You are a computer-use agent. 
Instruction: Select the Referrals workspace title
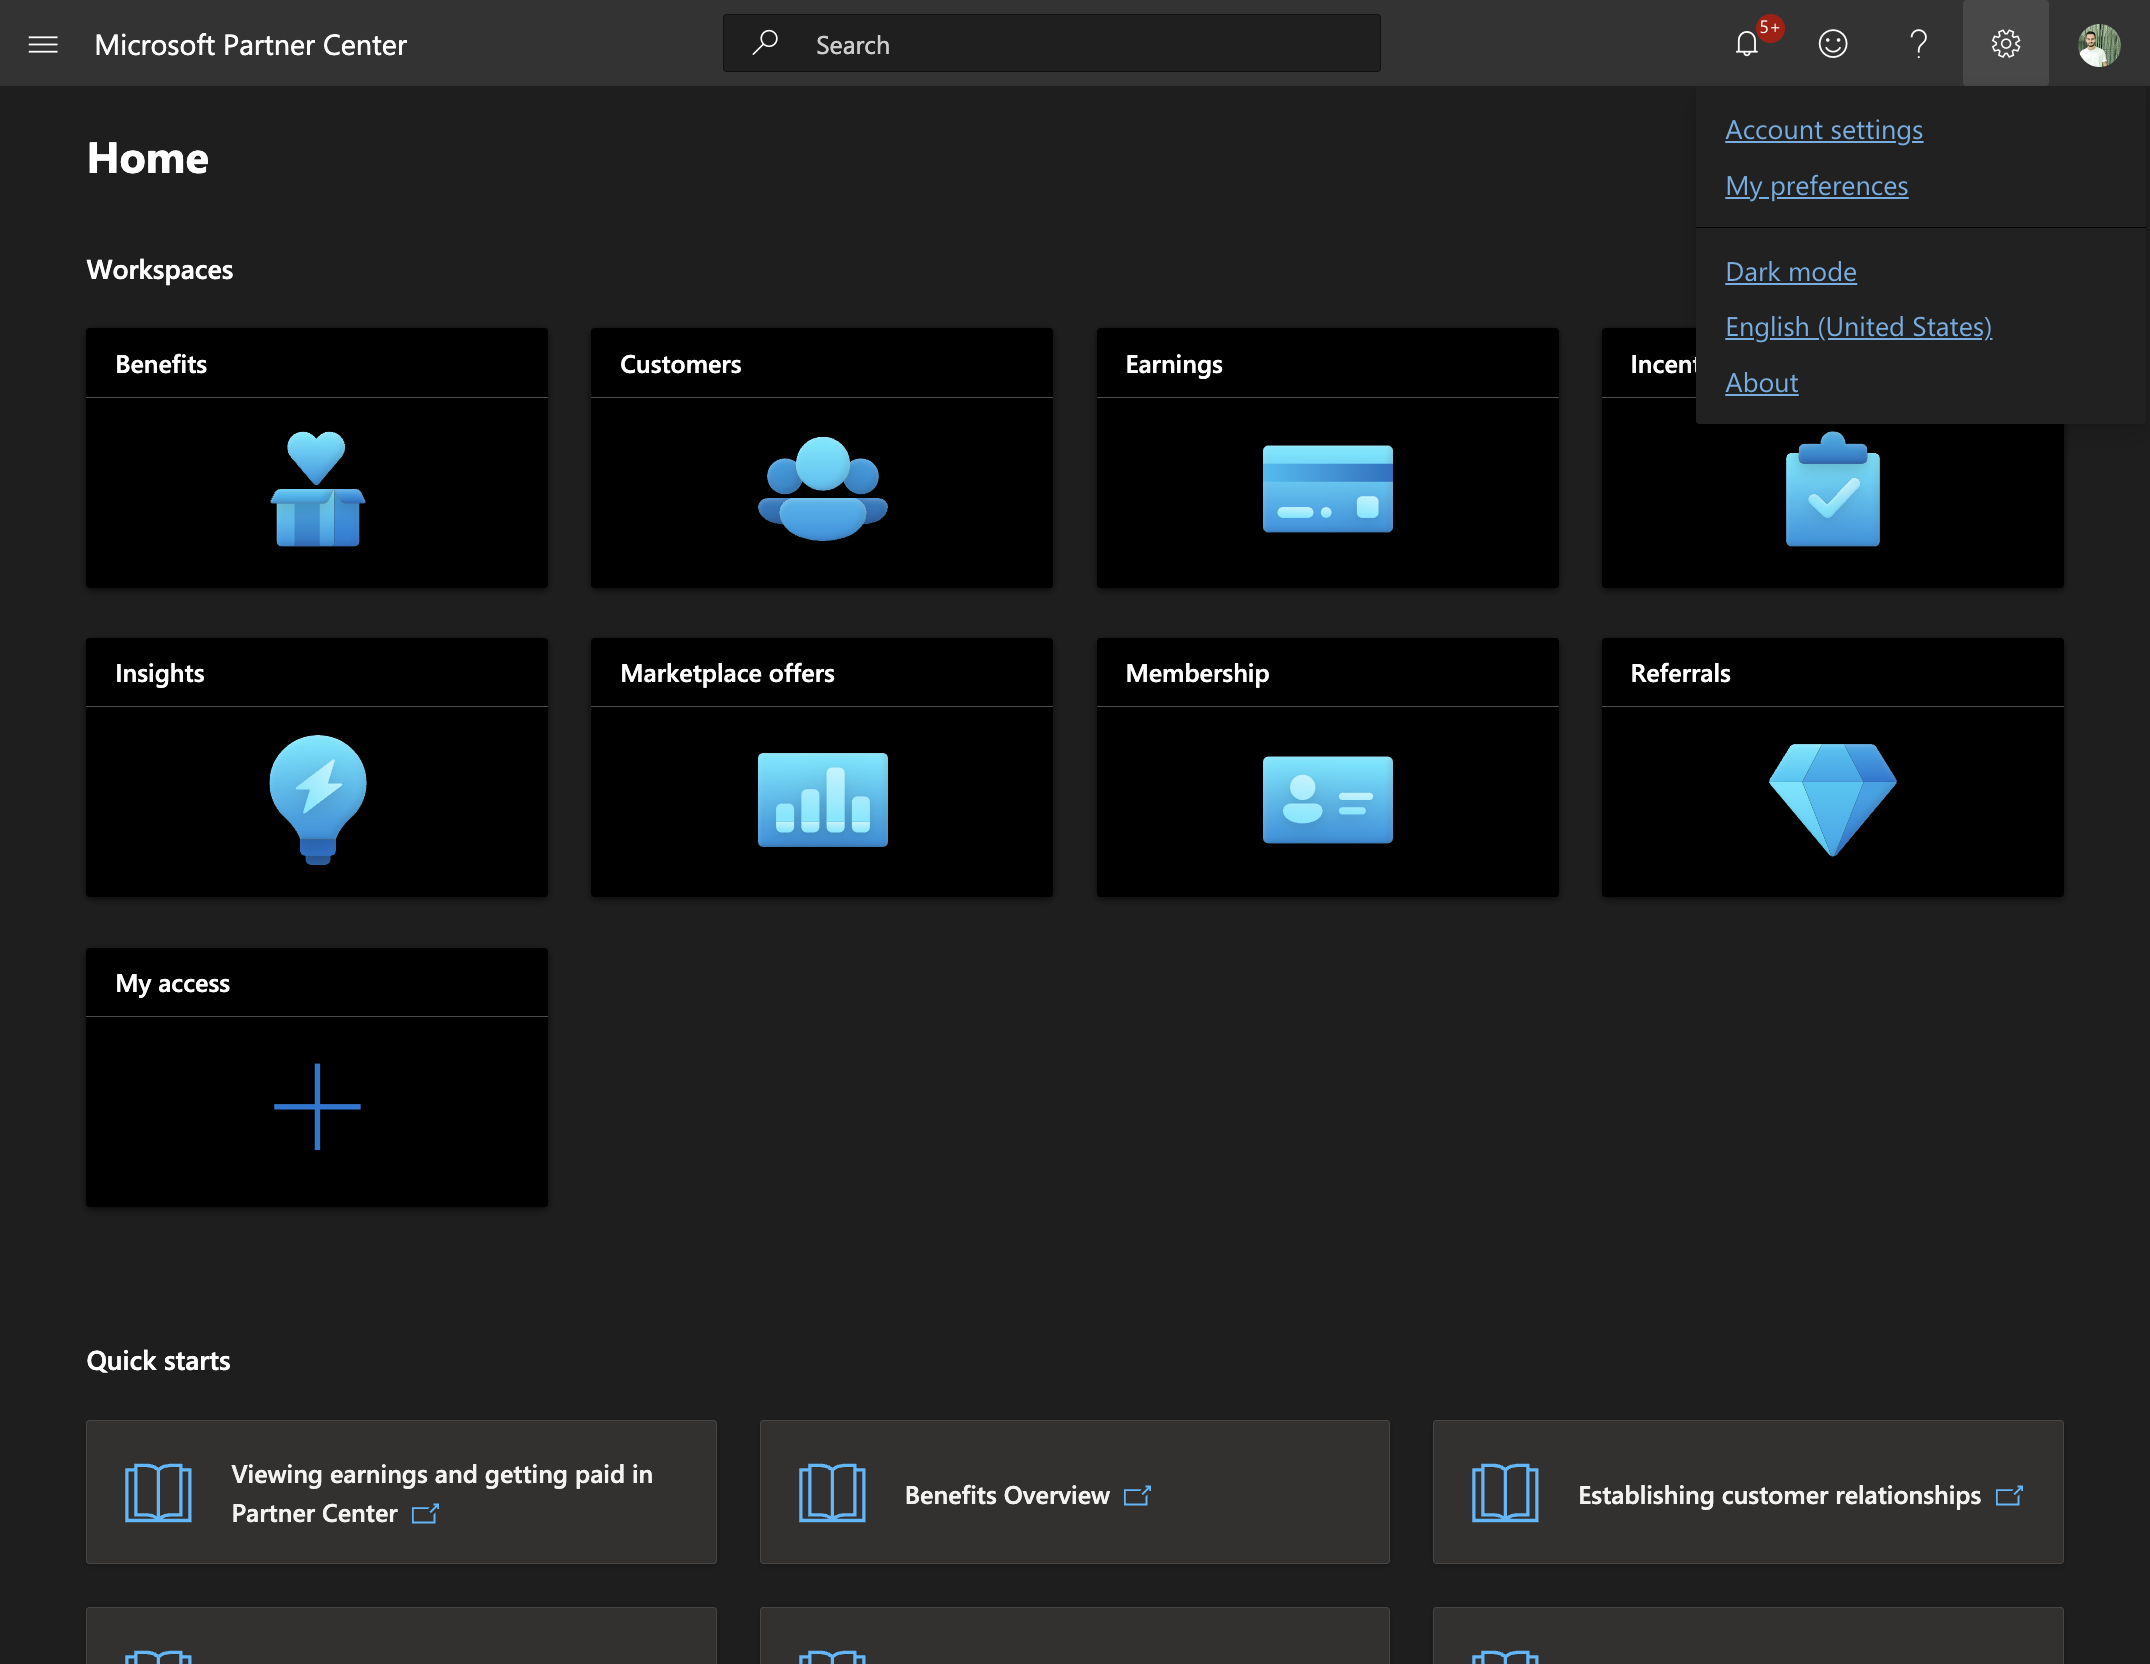point(1680,673)
